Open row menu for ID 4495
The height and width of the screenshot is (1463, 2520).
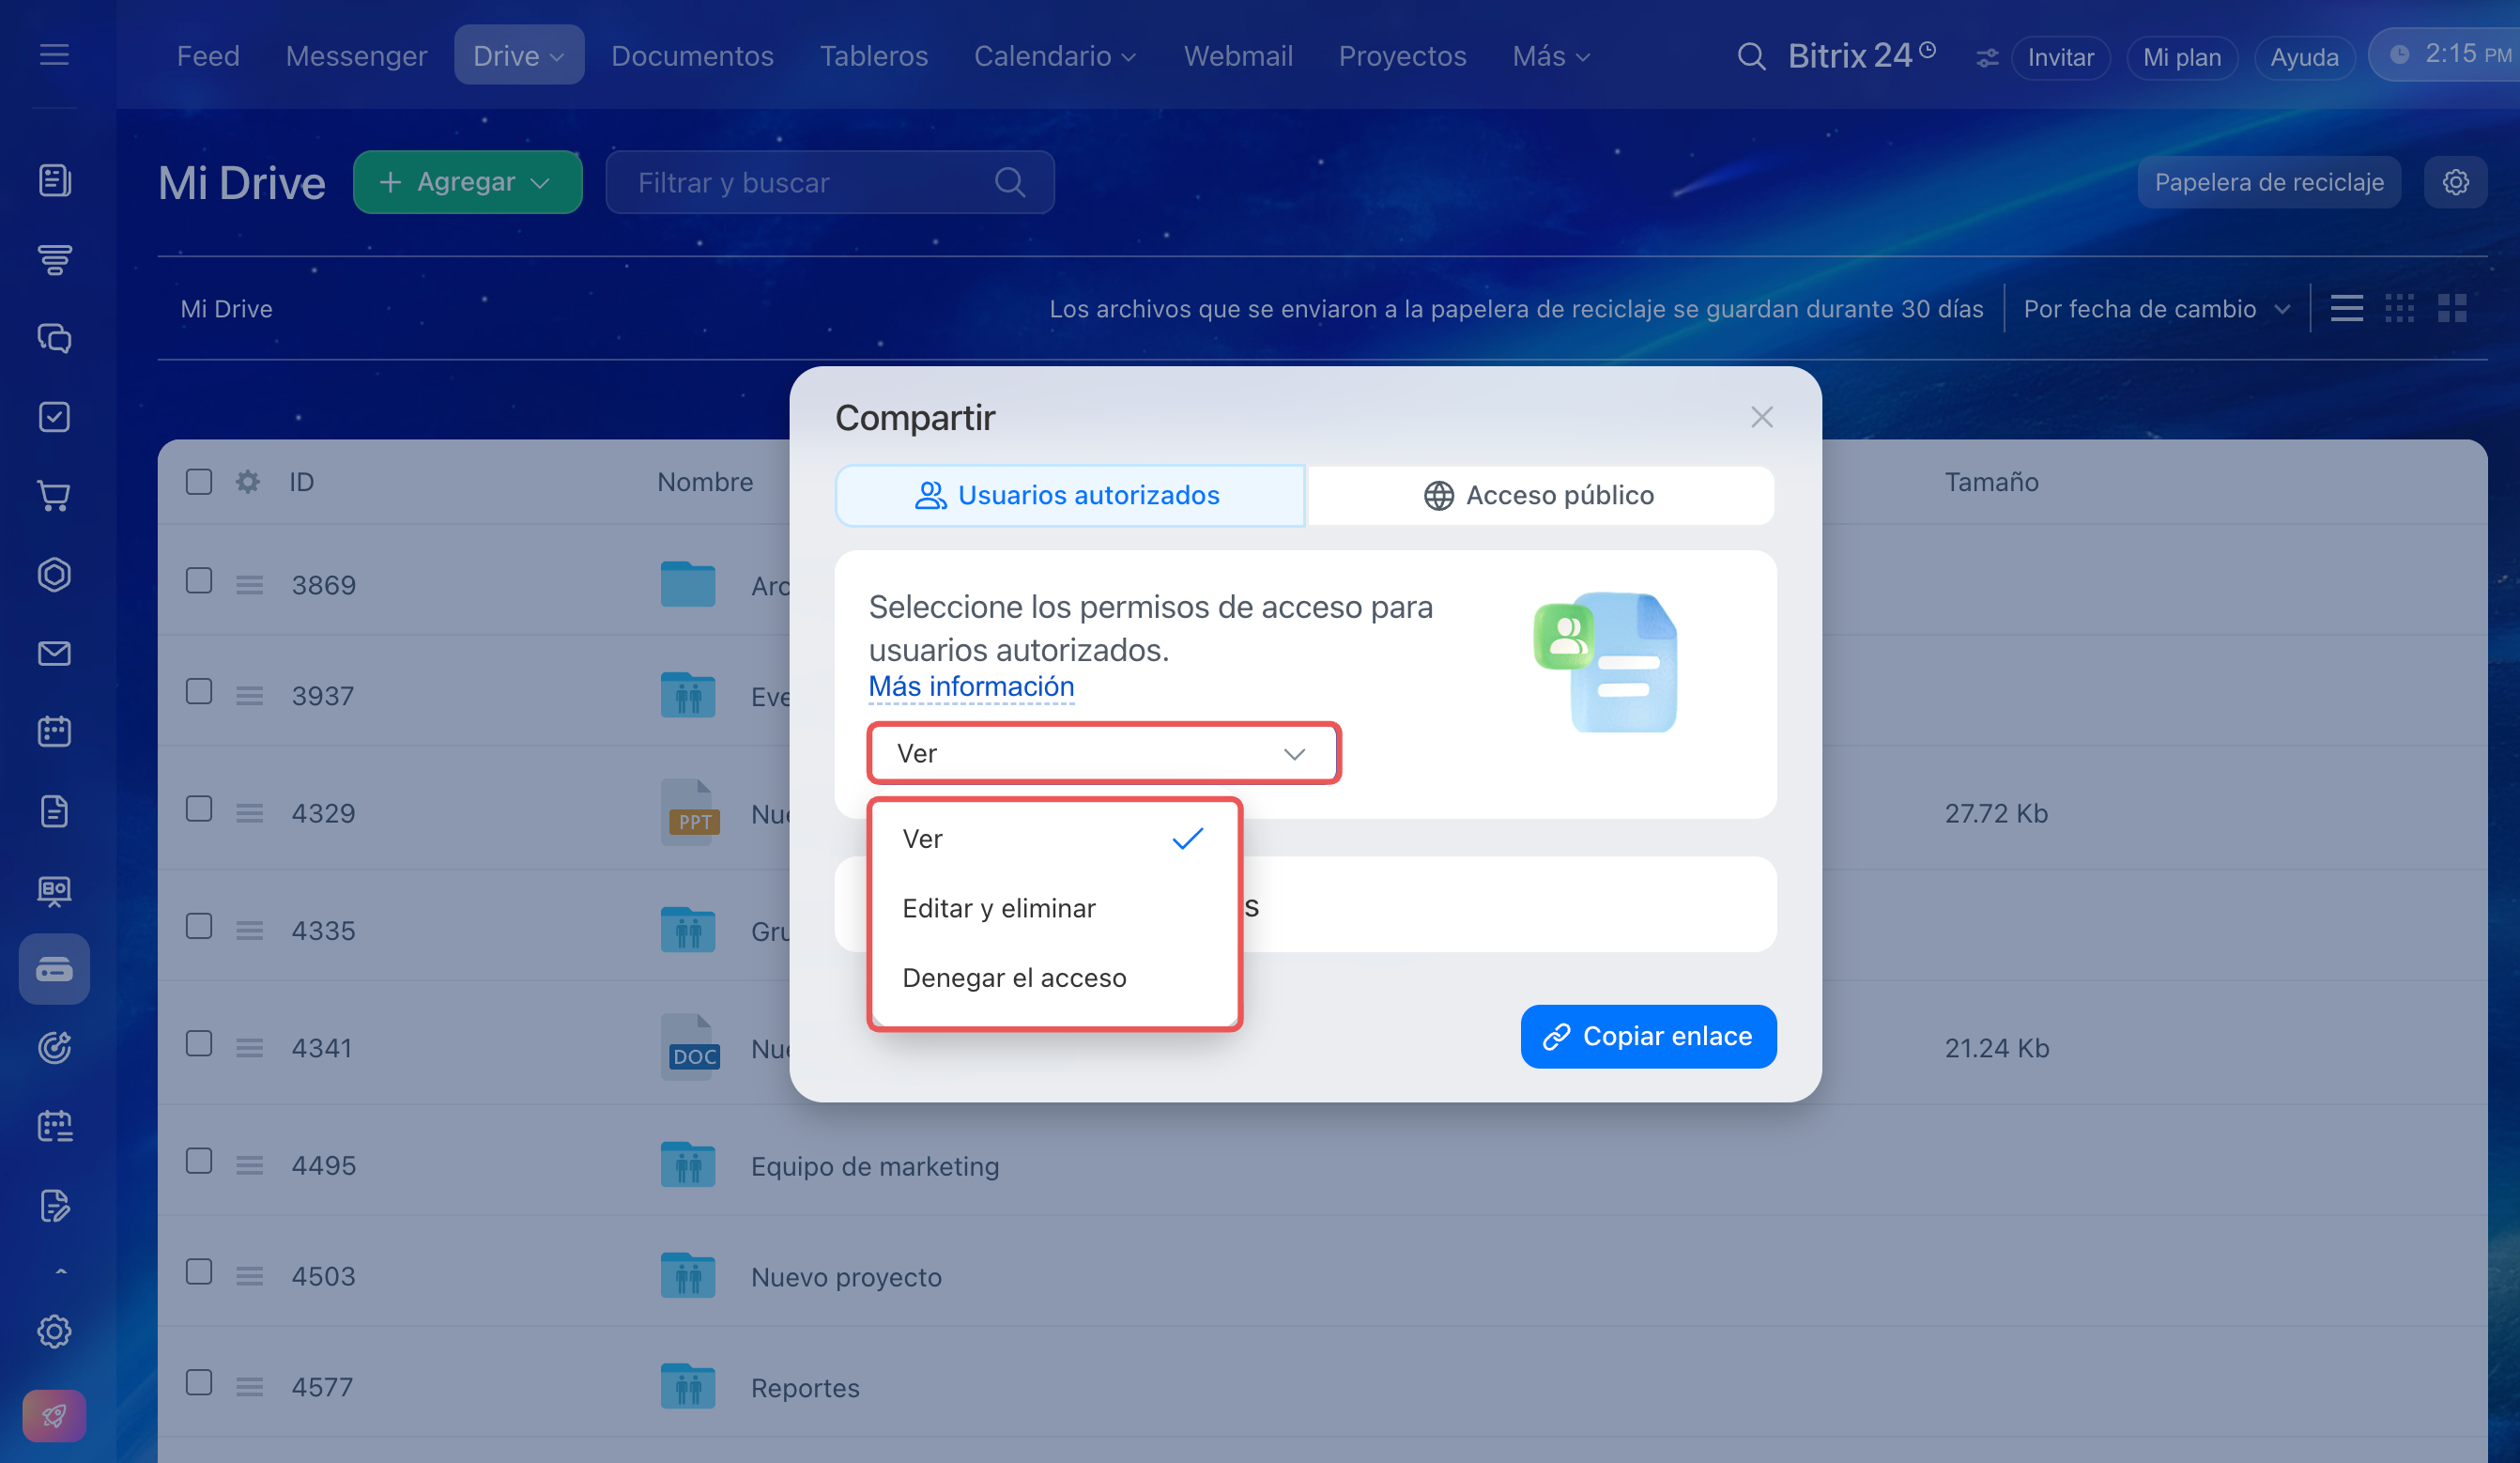point(249,1166)
